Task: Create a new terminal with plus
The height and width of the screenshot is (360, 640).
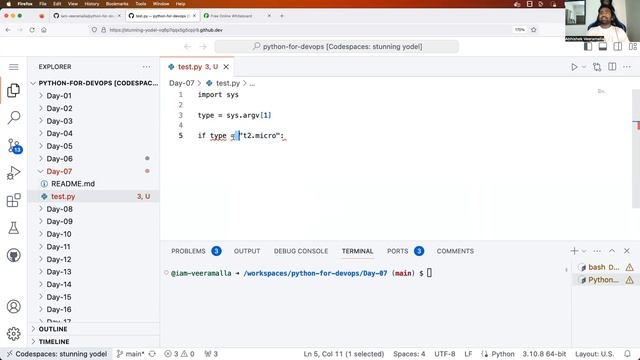Action: (x=574, y=251)
